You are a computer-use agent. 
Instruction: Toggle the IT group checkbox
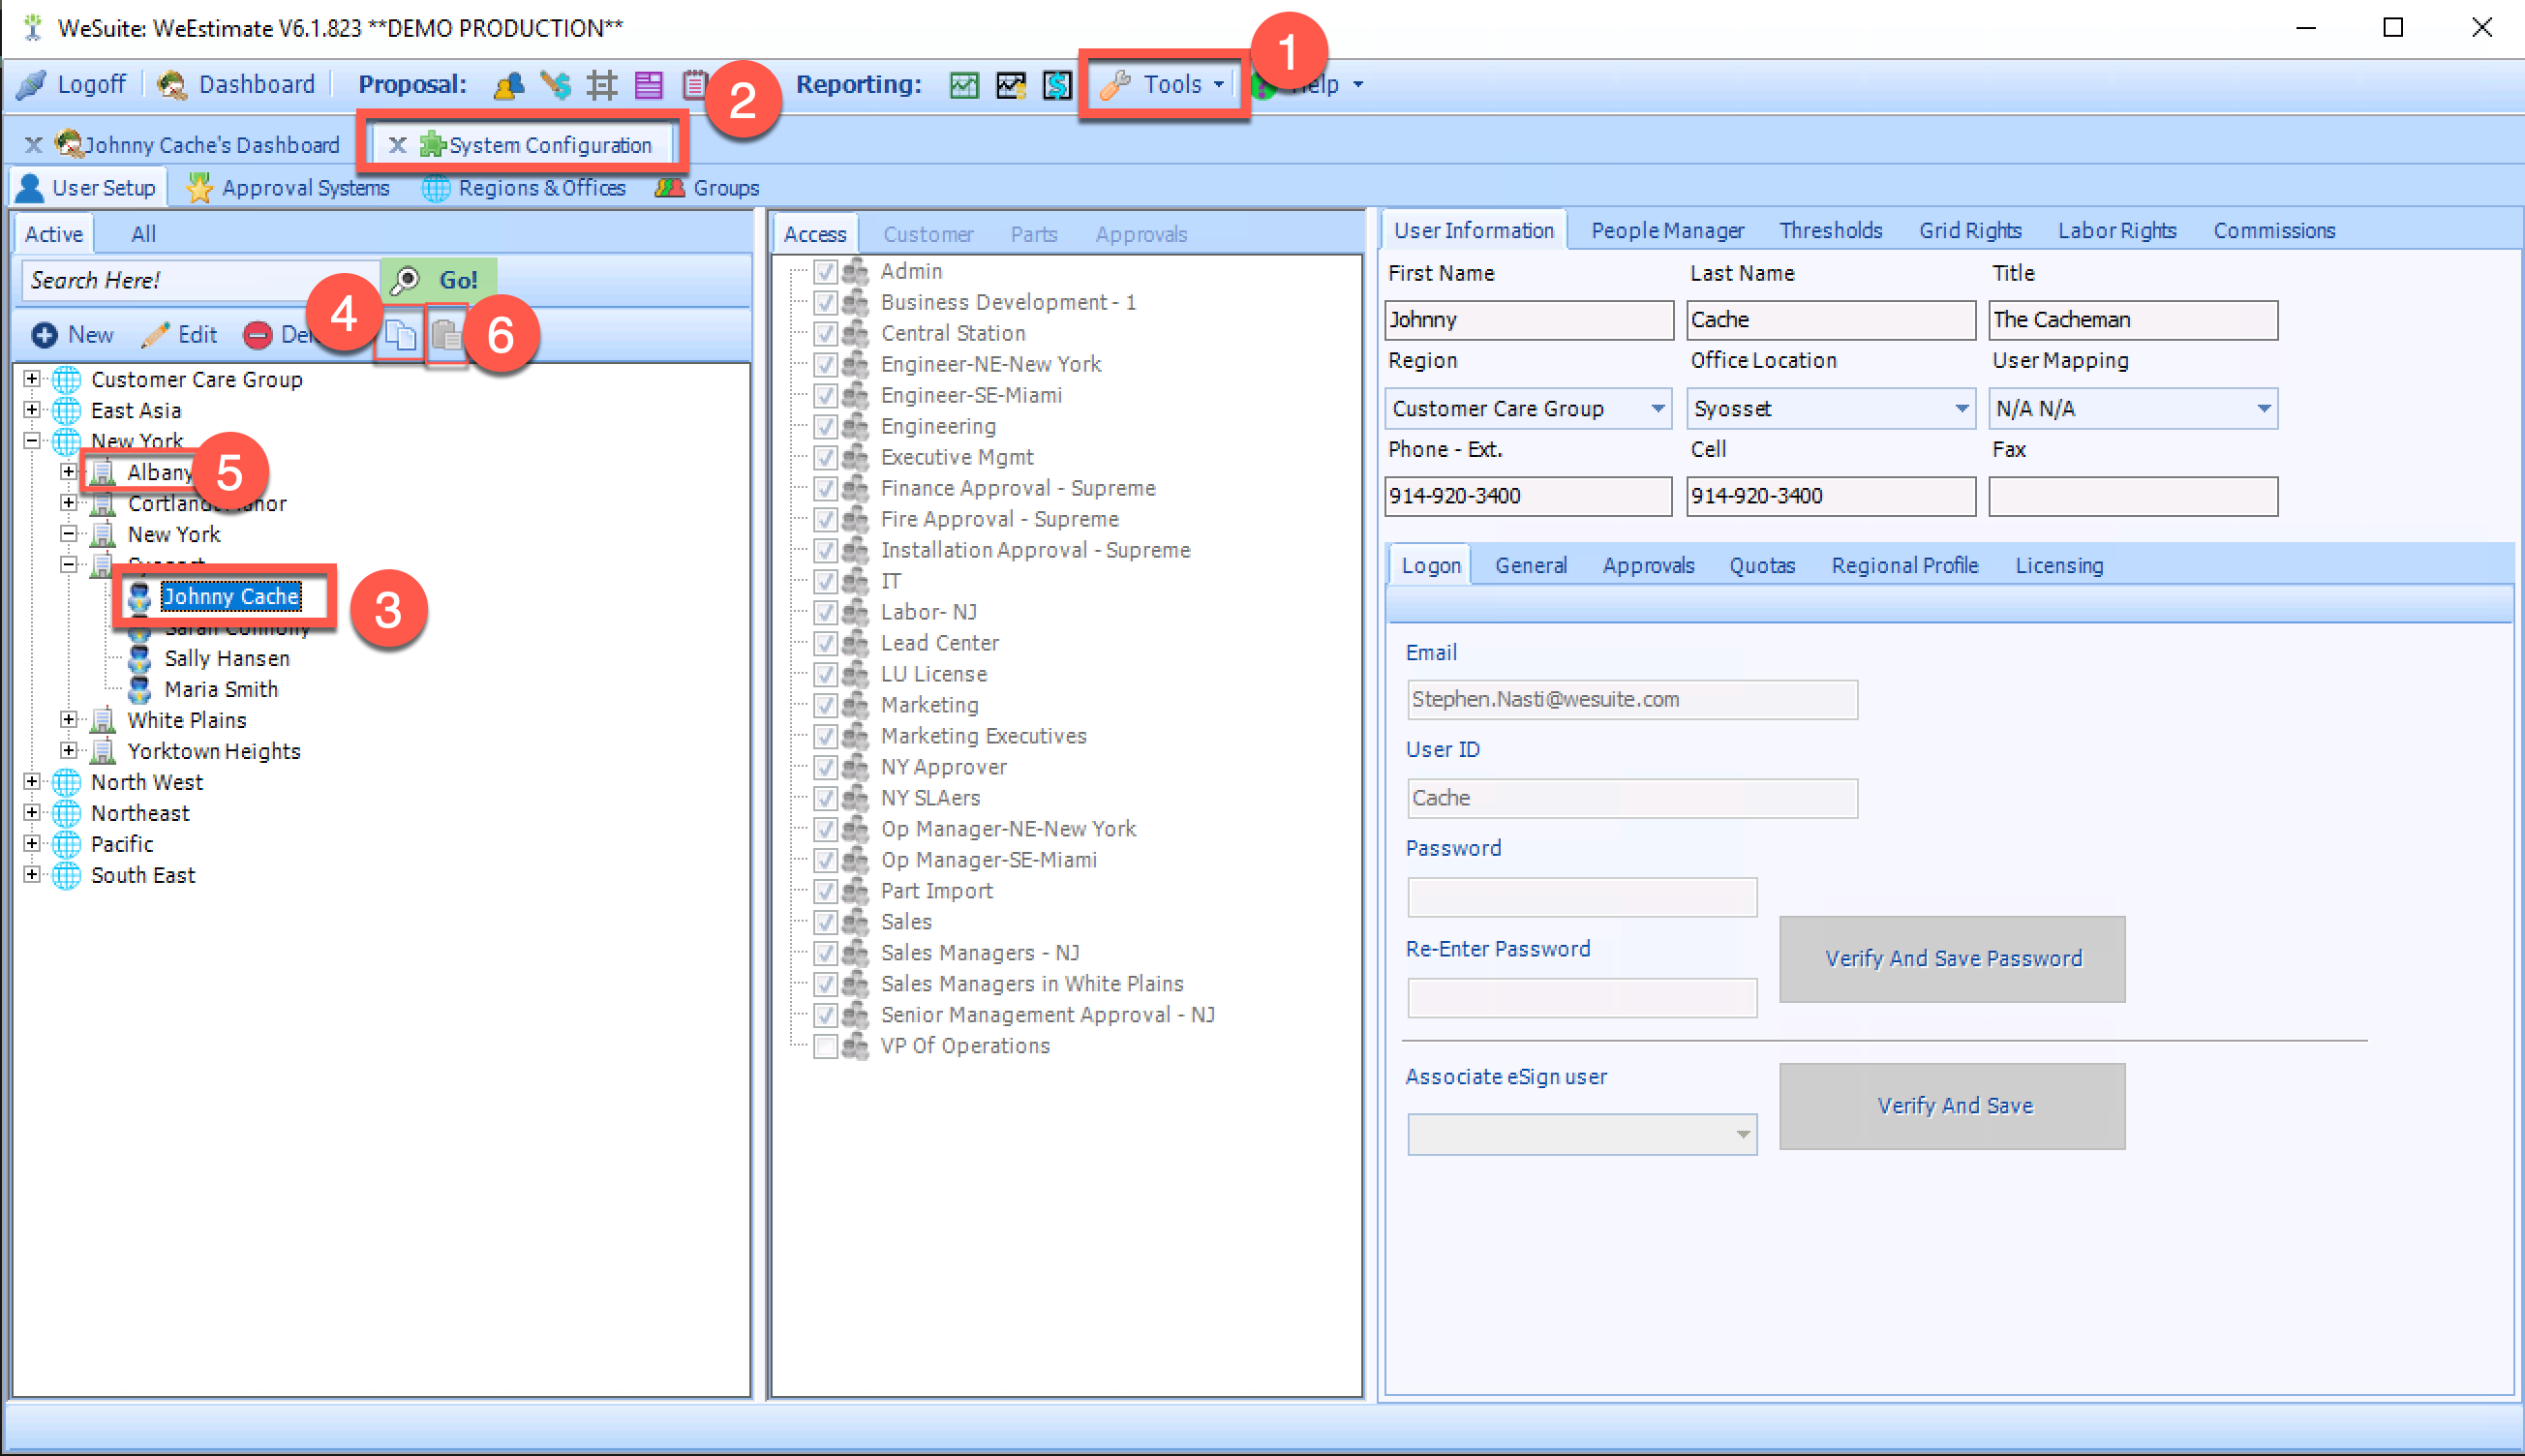(825, 582)
